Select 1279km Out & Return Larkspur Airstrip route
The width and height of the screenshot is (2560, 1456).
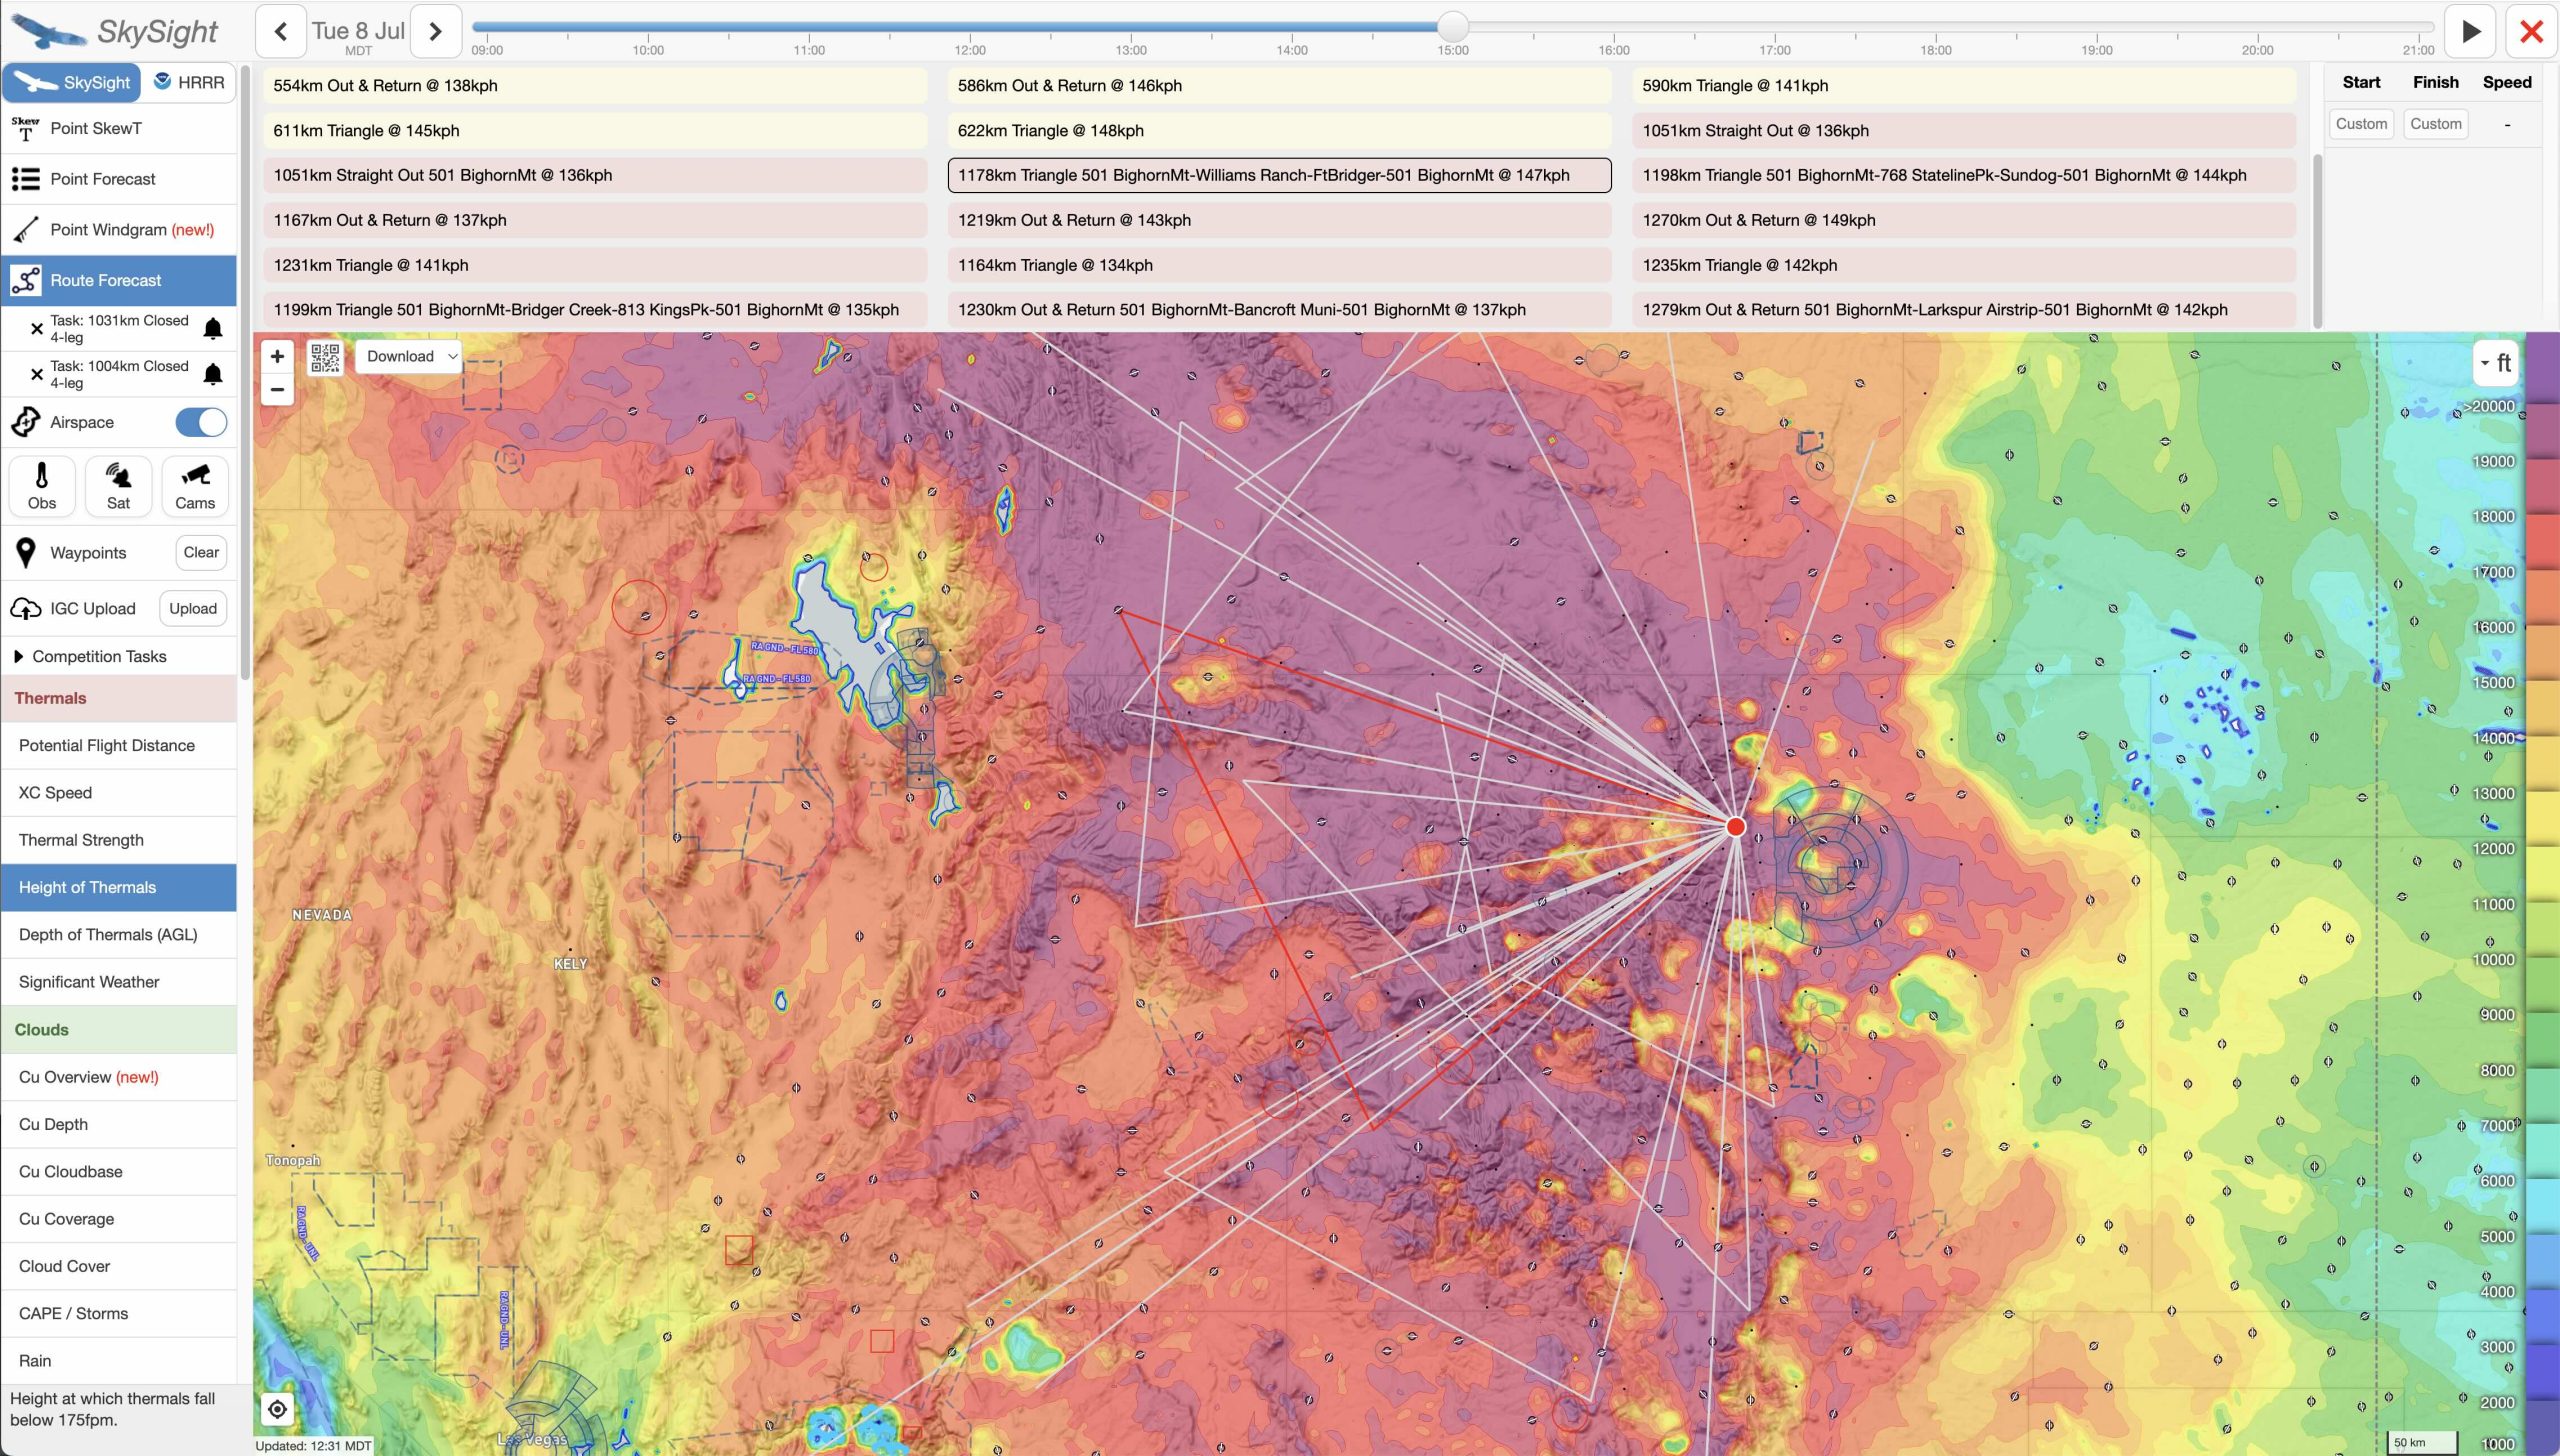1964,310
